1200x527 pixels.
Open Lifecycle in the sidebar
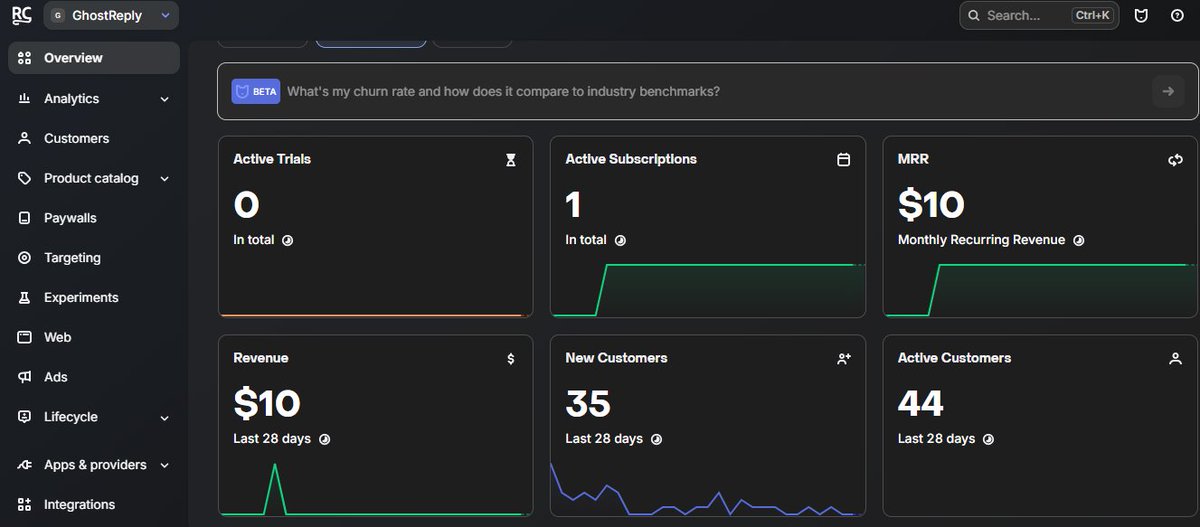click(x=94, y=417)
